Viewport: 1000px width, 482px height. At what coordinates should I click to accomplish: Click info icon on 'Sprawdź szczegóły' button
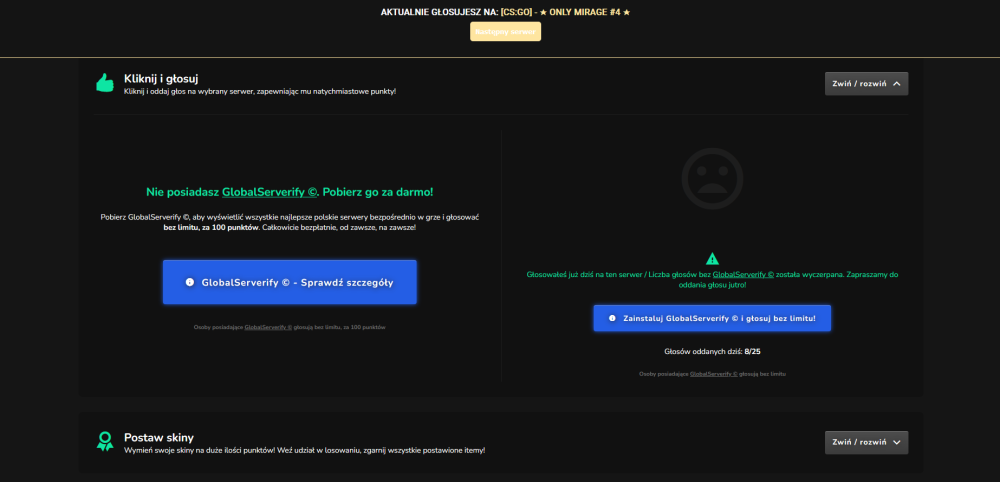[189, 282]
